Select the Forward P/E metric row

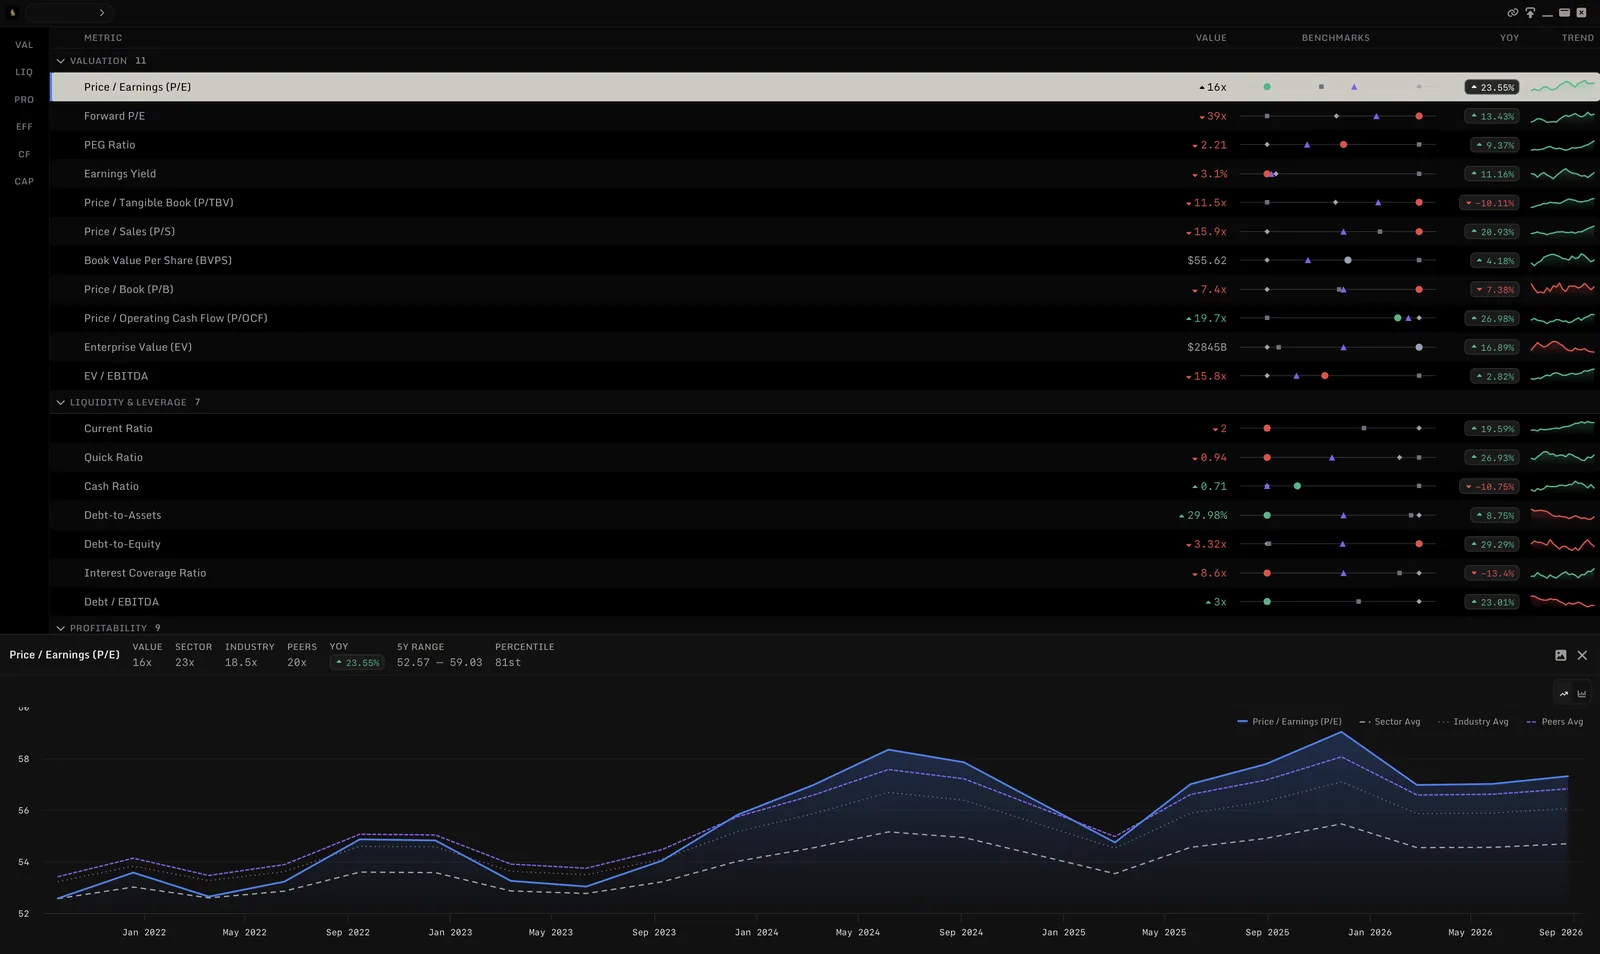(825, 116)
